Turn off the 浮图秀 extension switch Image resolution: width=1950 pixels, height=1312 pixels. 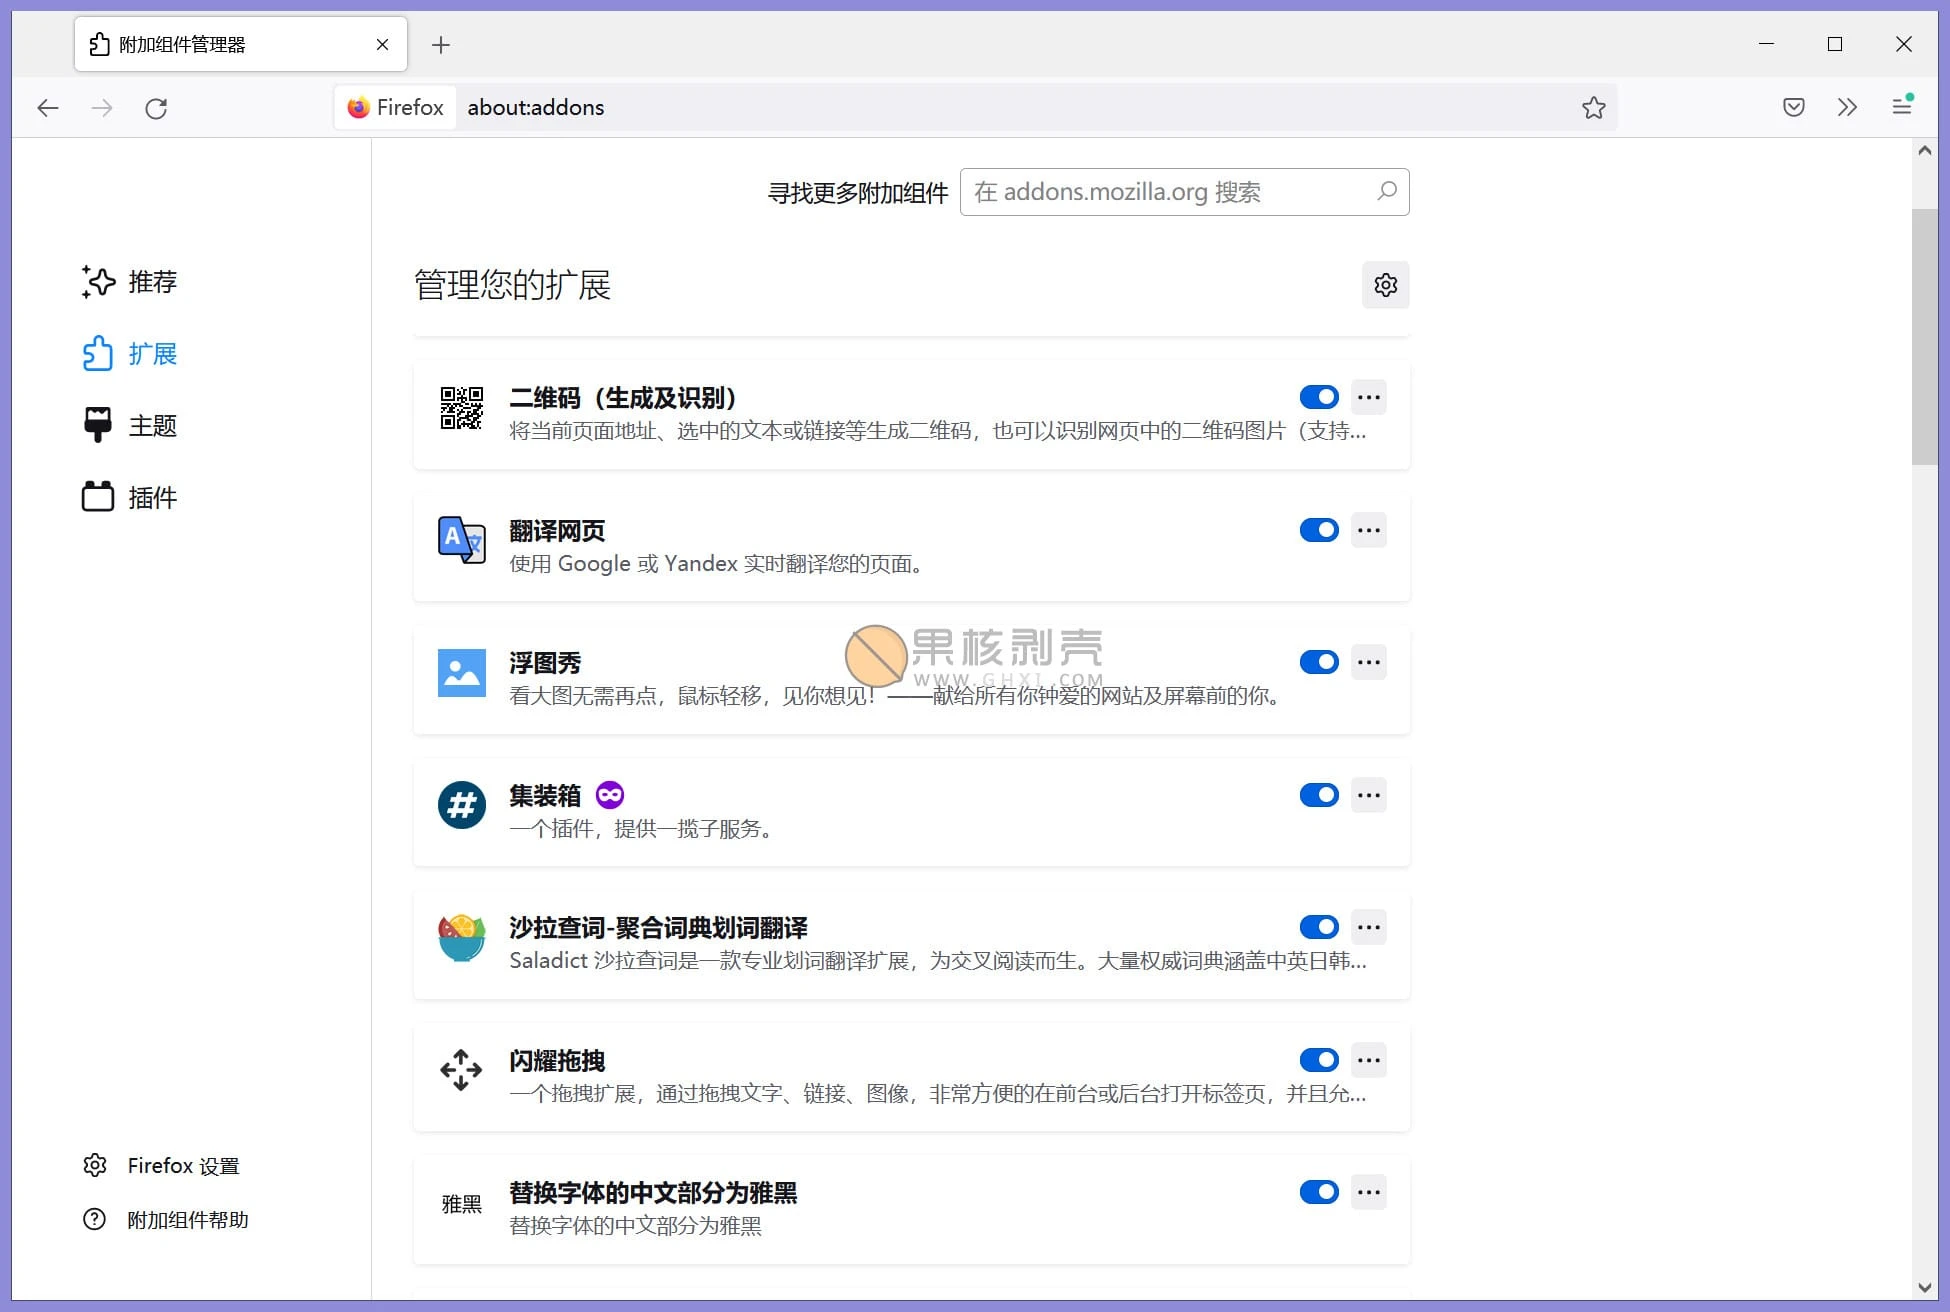(1319, 662)
